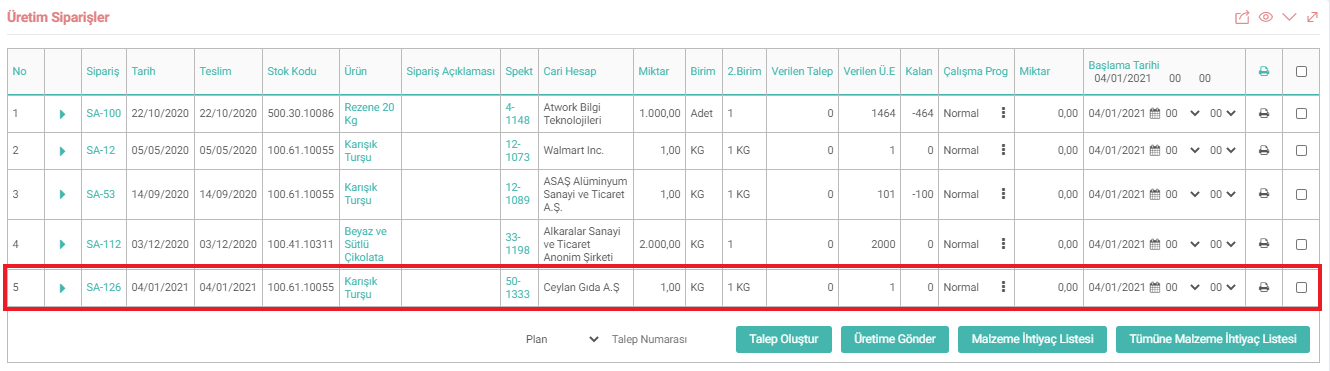Click the export icon in panel header
Screen dimensions: 1330x371
point(1243,17)
